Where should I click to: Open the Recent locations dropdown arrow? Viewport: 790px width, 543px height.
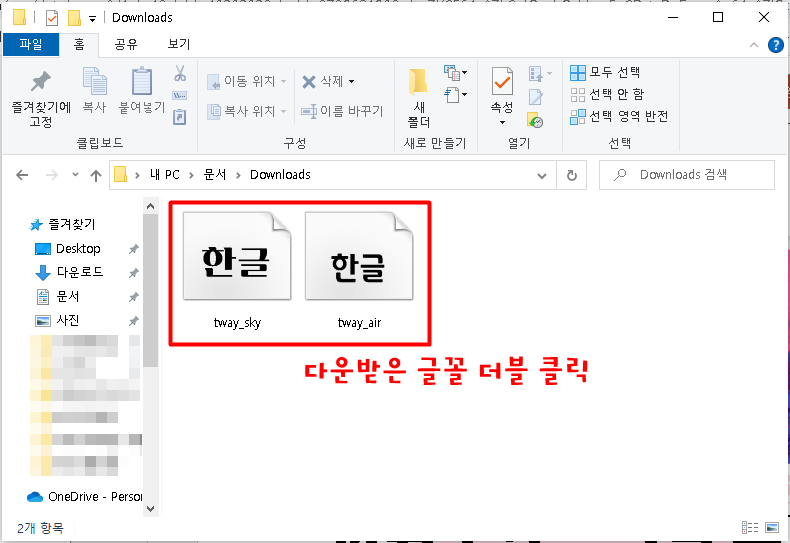point(75,175)
